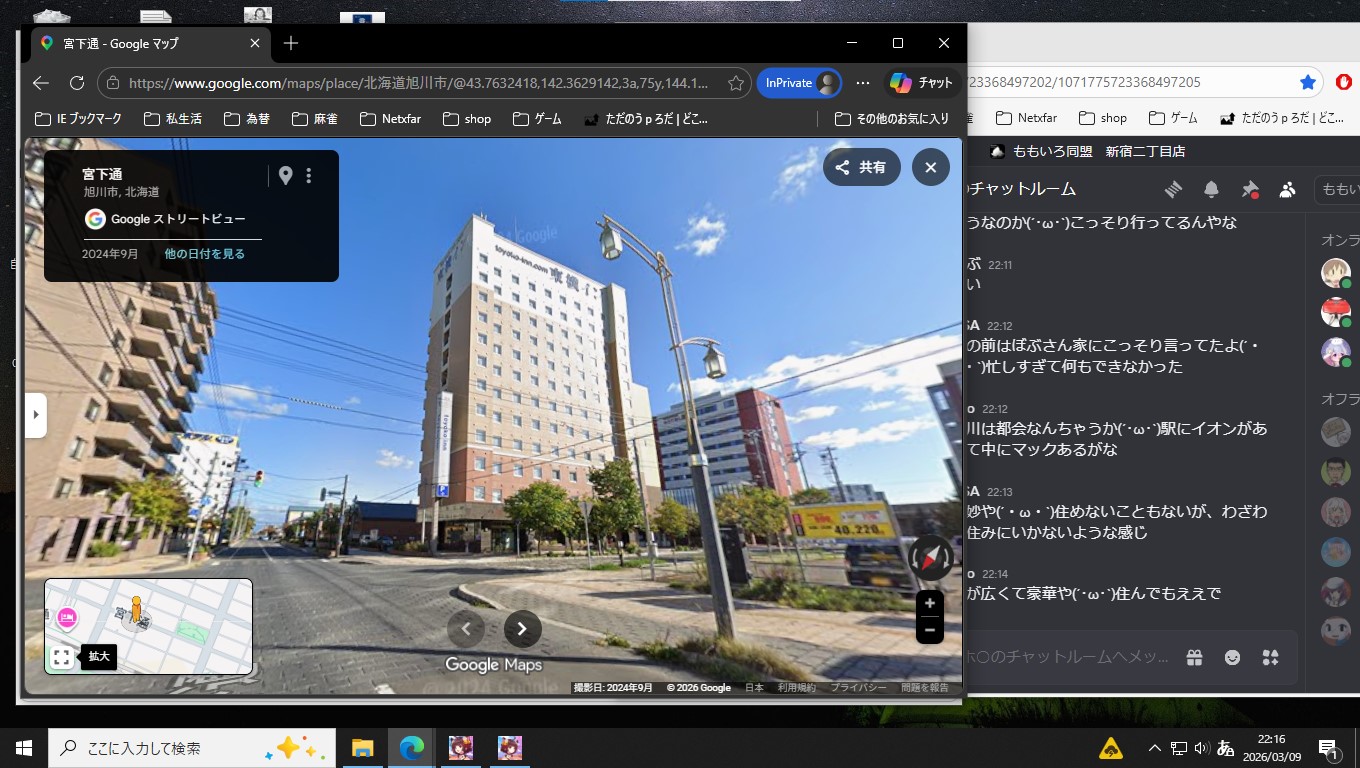This screenshot has height=768, width=1360.
Task: Click the 共有 share button
Action: click(861, 167)
